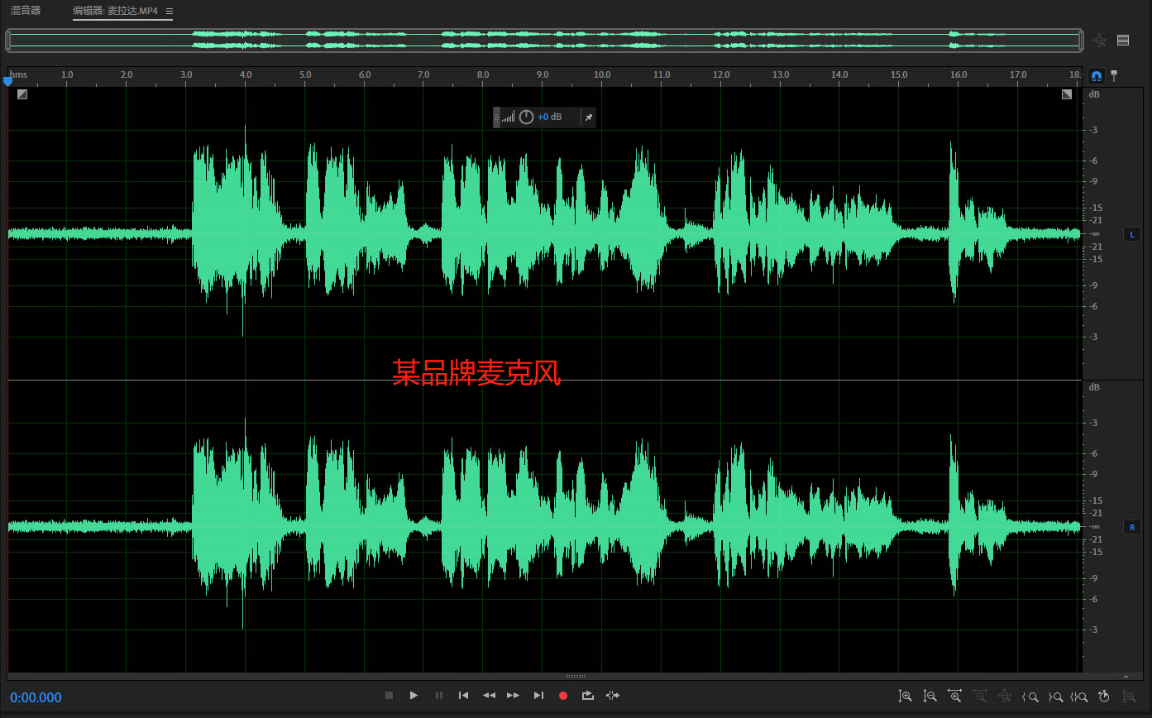
Task: Click the fade-in handle at waveform top-left
Action: [x=22, y=94]
